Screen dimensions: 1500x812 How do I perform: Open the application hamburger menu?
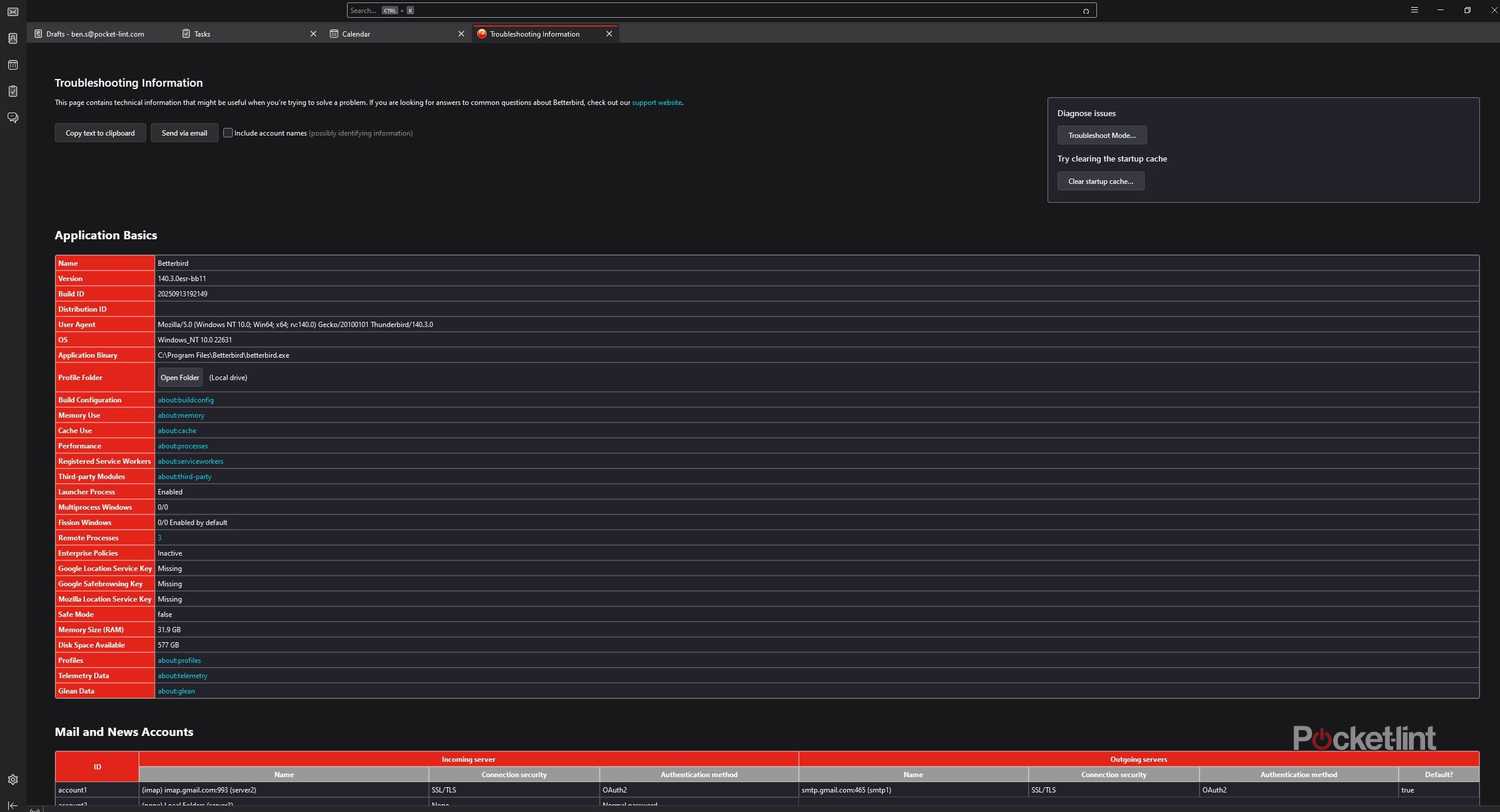1414,10
